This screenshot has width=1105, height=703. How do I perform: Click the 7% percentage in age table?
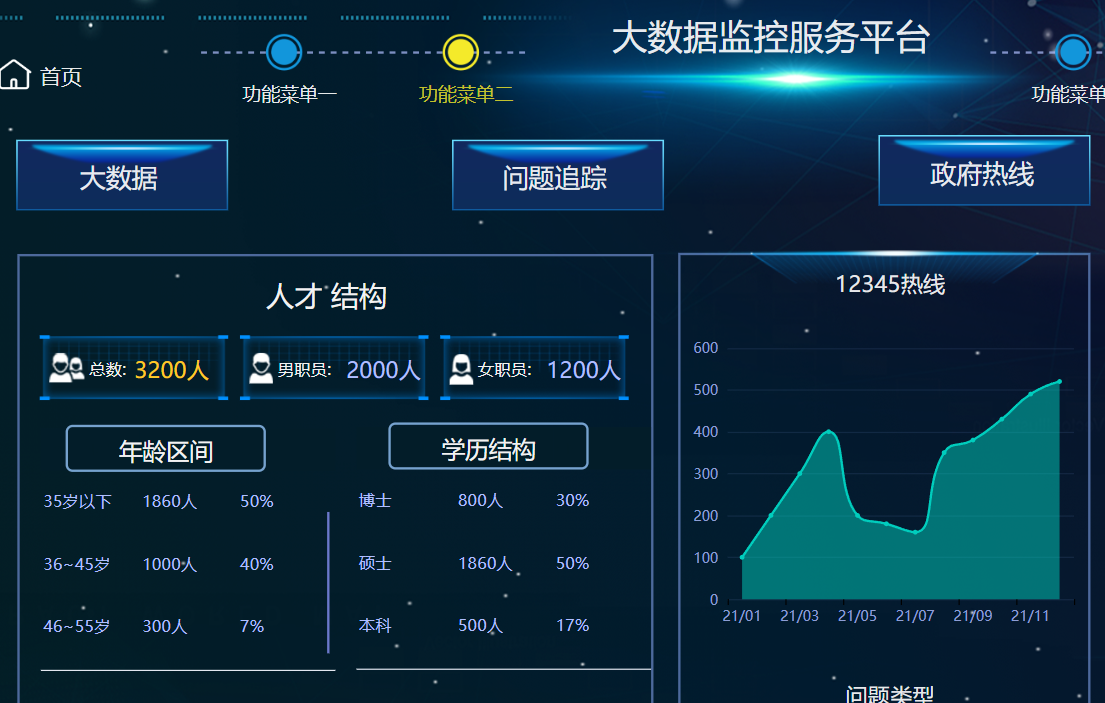click(252, 626)
